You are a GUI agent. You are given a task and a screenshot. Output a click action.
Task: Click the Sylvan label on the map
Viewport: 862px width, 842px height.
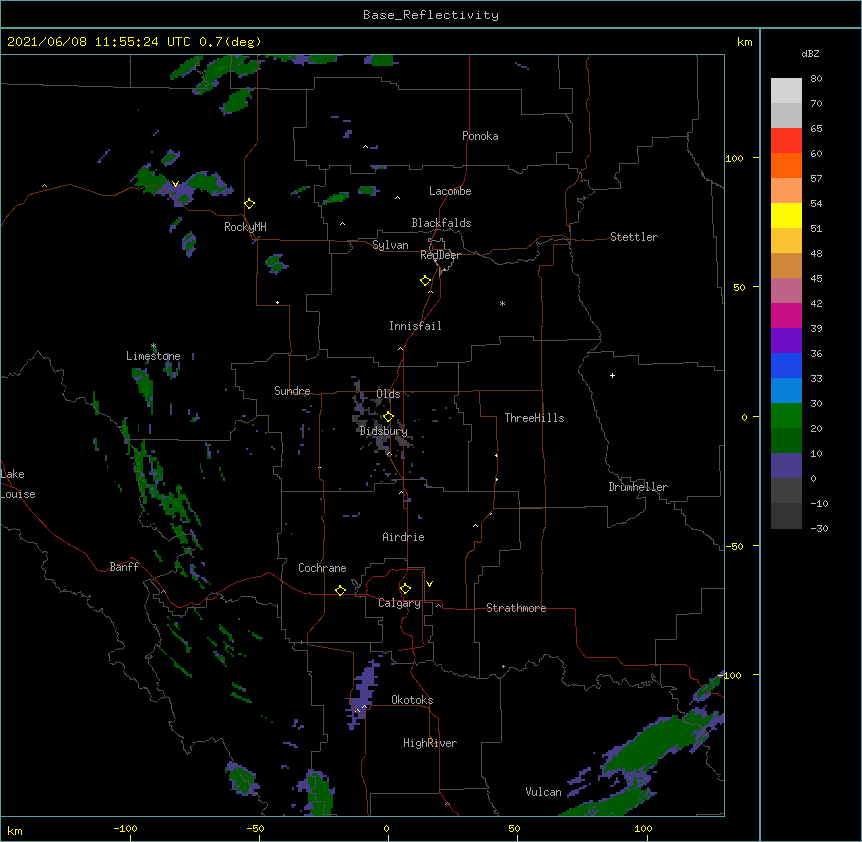[x=390, y=245]
